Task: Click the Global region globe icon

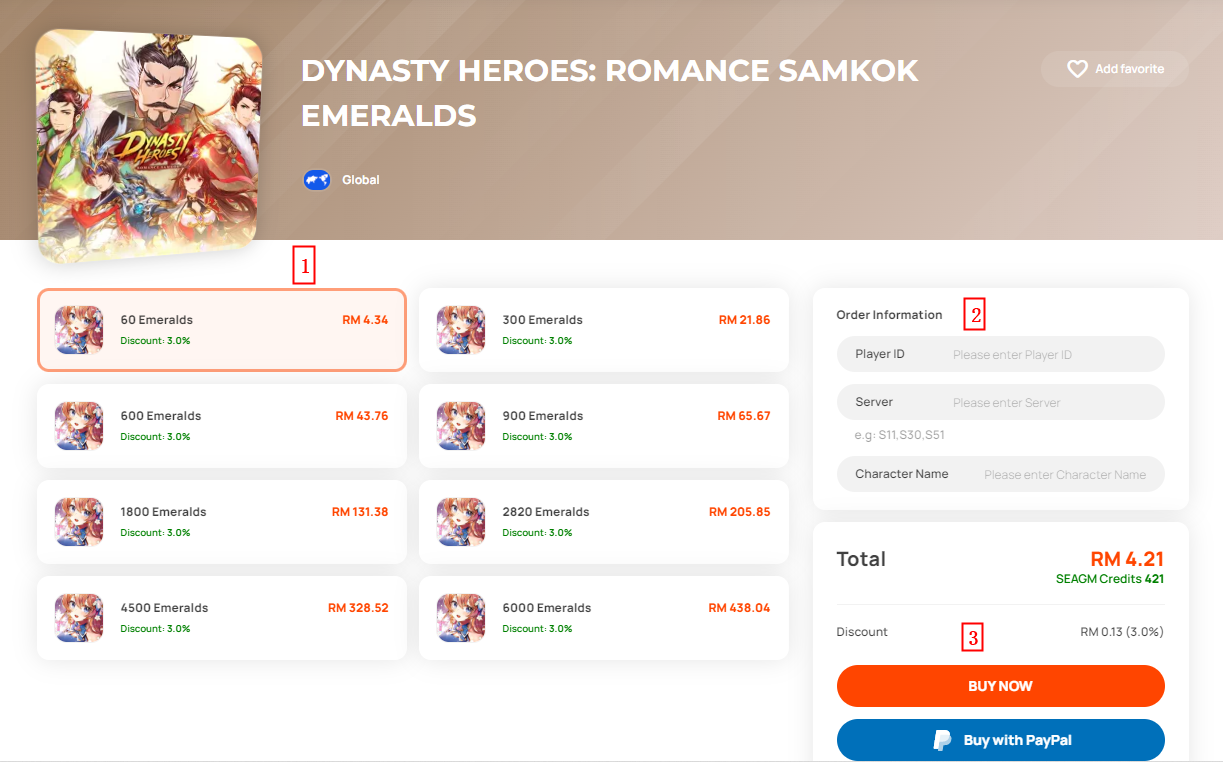Action: tap(317, 180)
